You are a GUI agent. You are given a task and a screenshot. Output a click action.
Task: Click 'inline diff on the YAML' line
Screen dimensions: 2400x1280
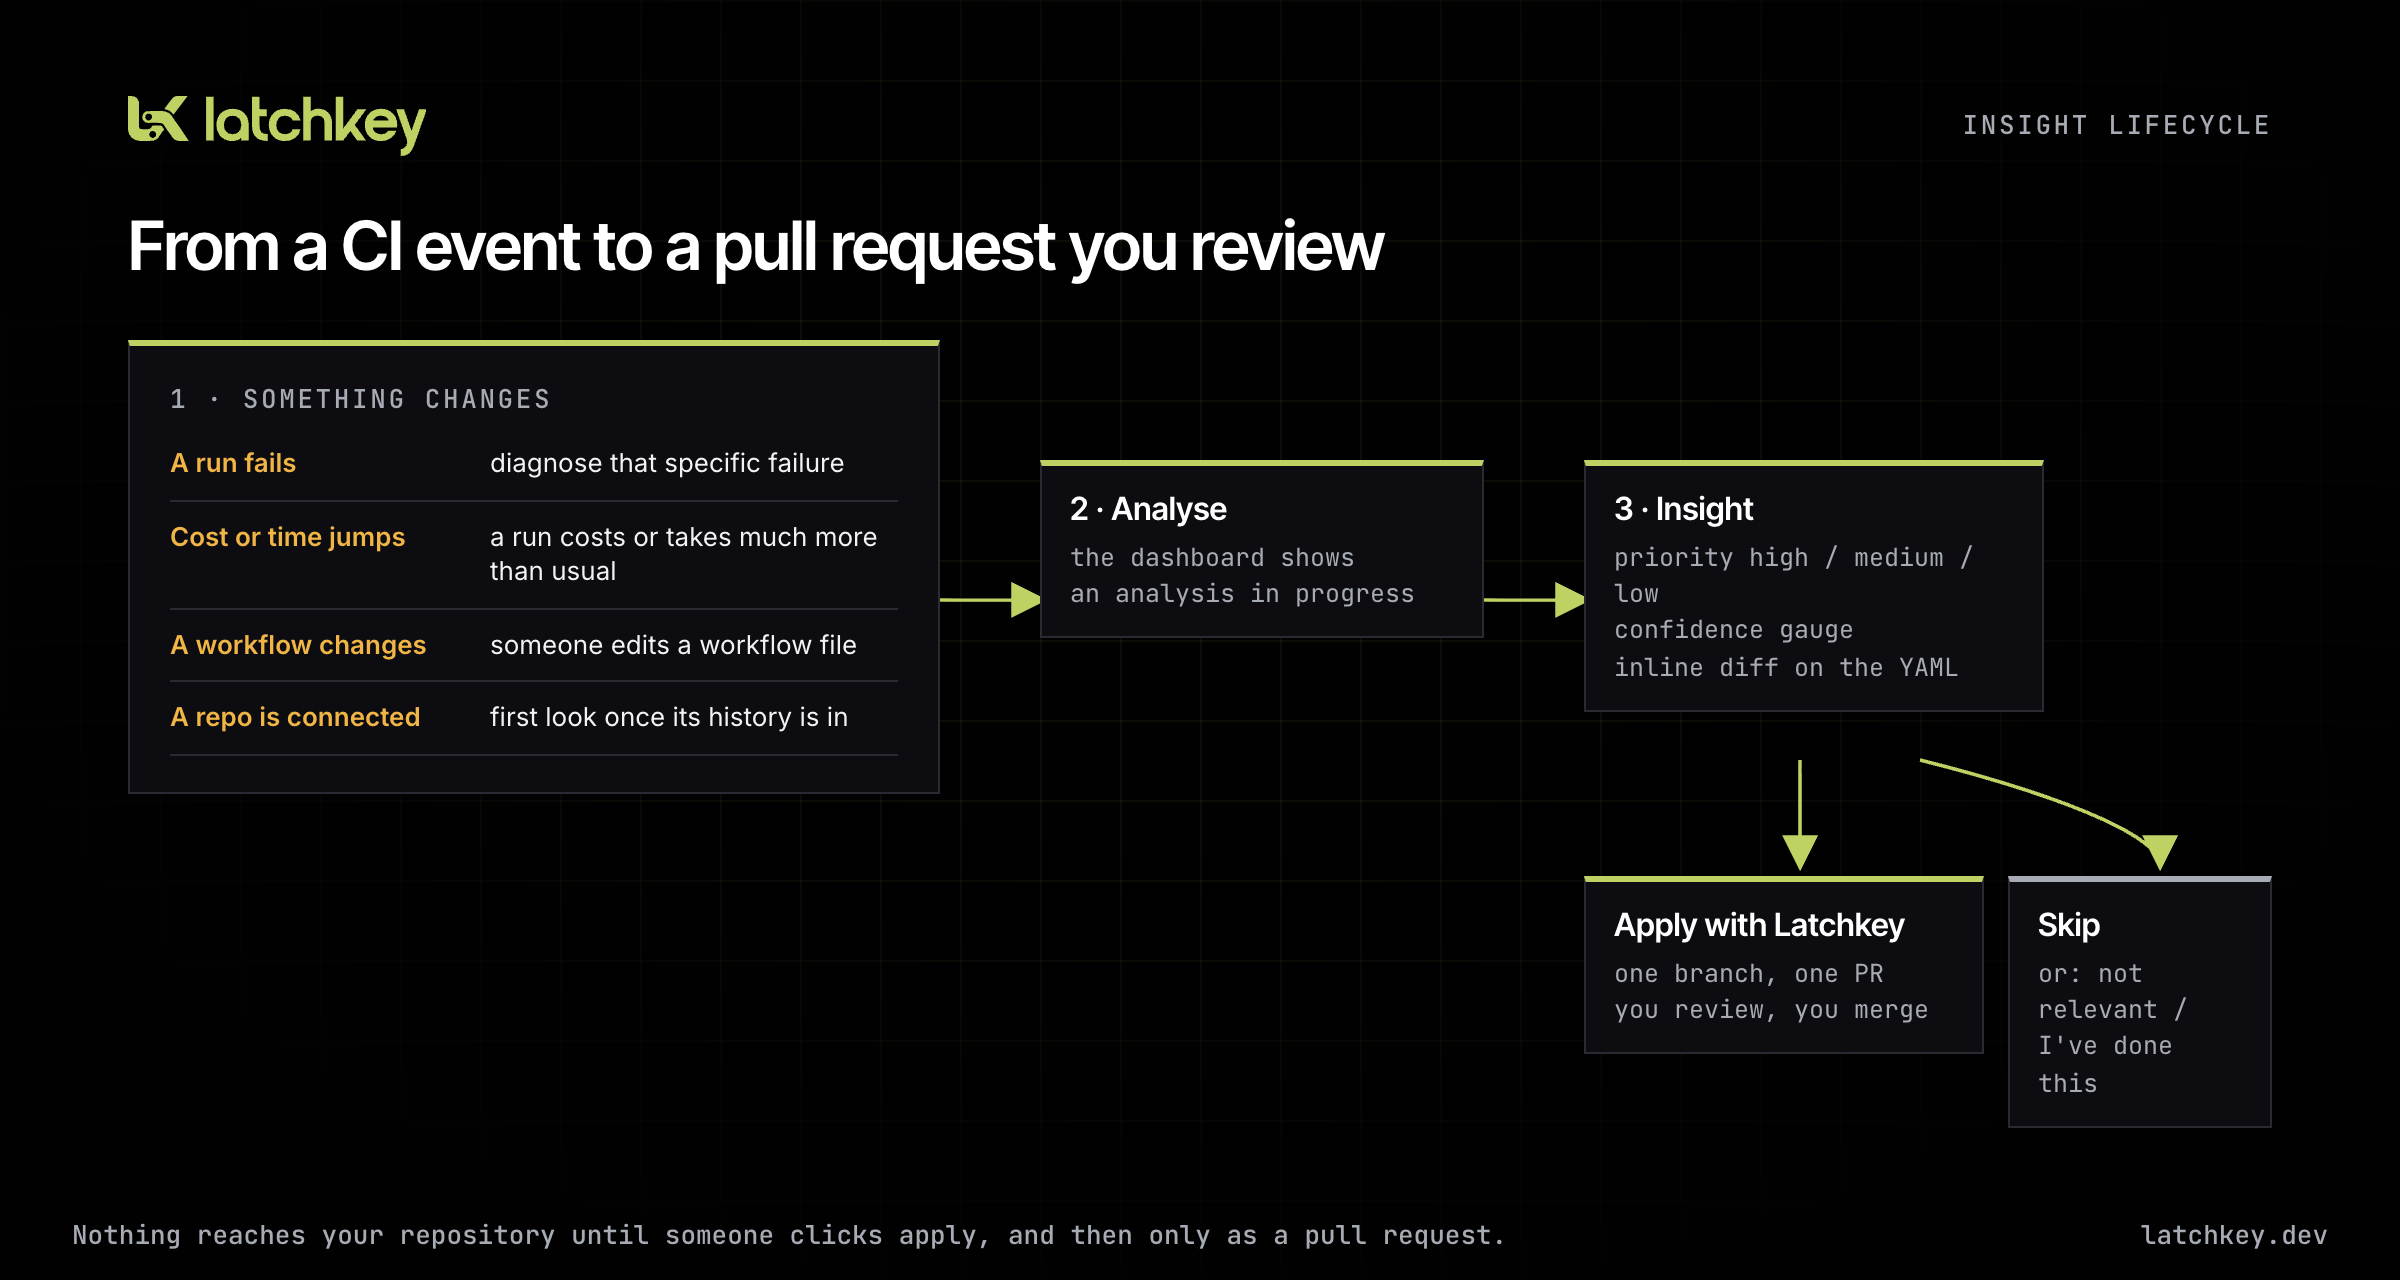click(1786, 667)
